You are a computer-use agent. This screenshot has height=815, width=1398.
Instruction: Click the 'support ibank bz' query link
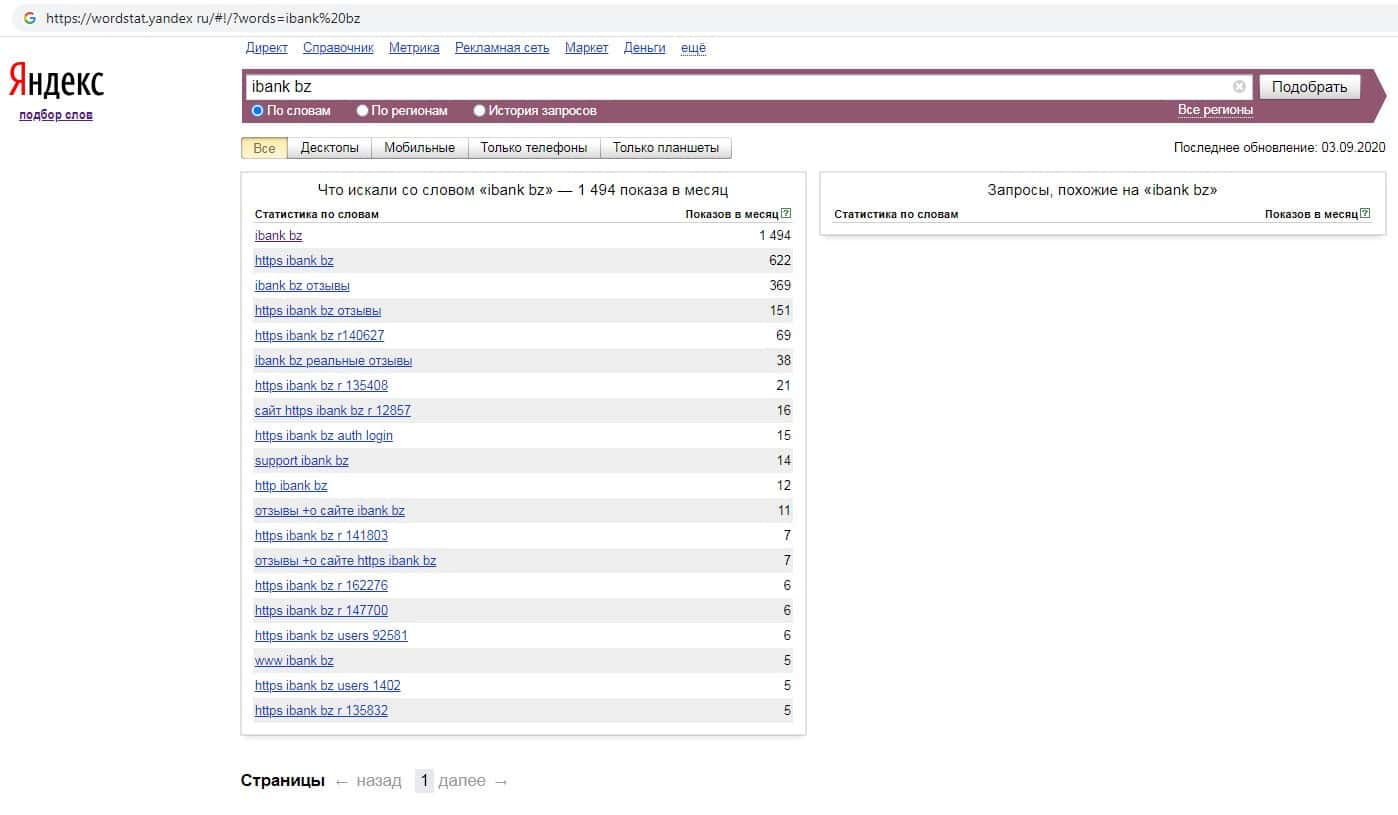[301, 461]
